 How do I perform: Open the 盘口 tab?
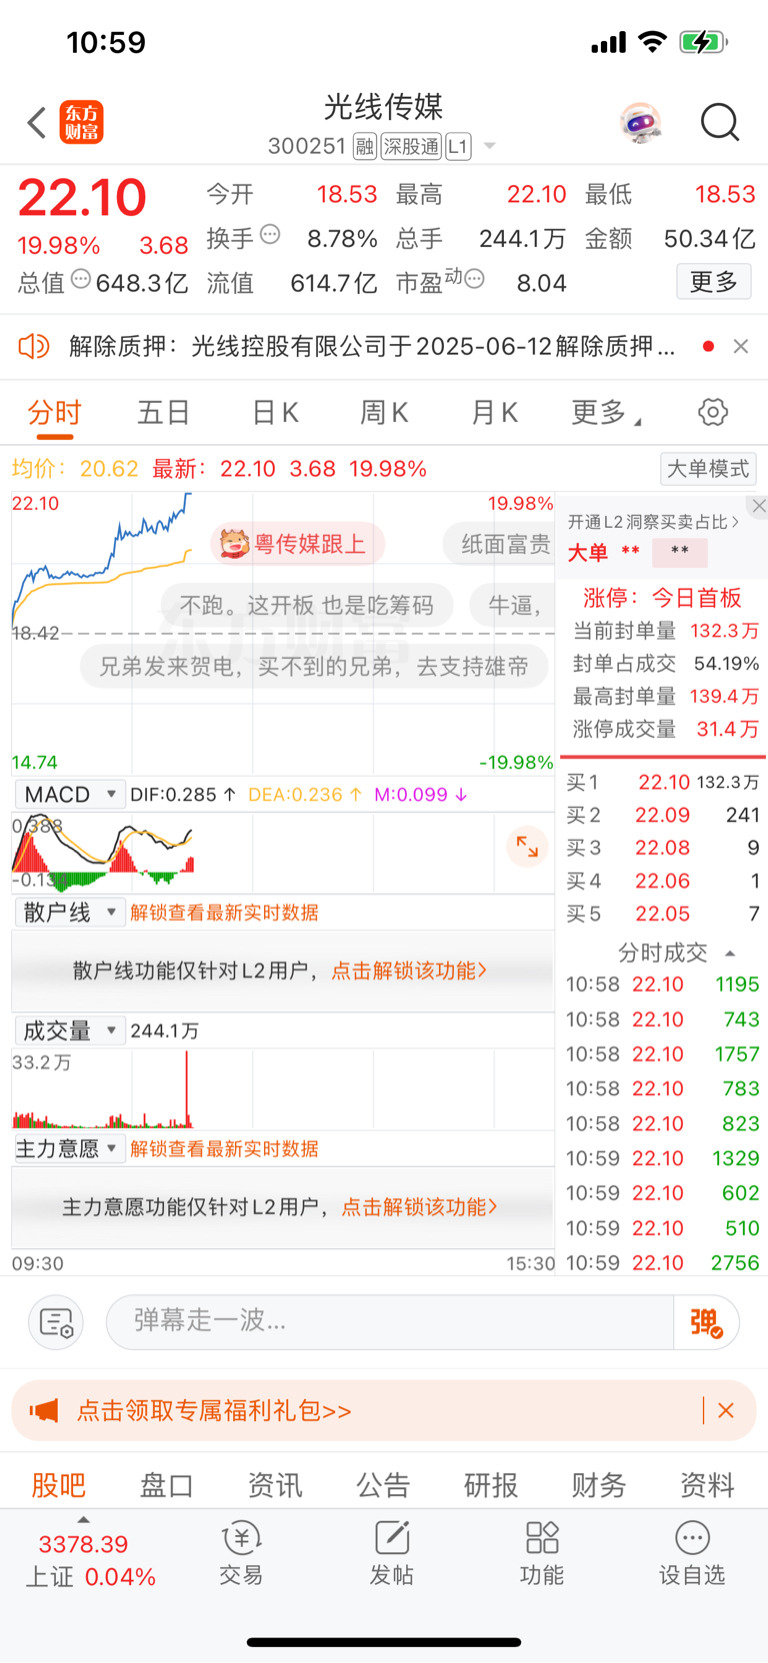pyautogui.click(x=166, y=1485)
